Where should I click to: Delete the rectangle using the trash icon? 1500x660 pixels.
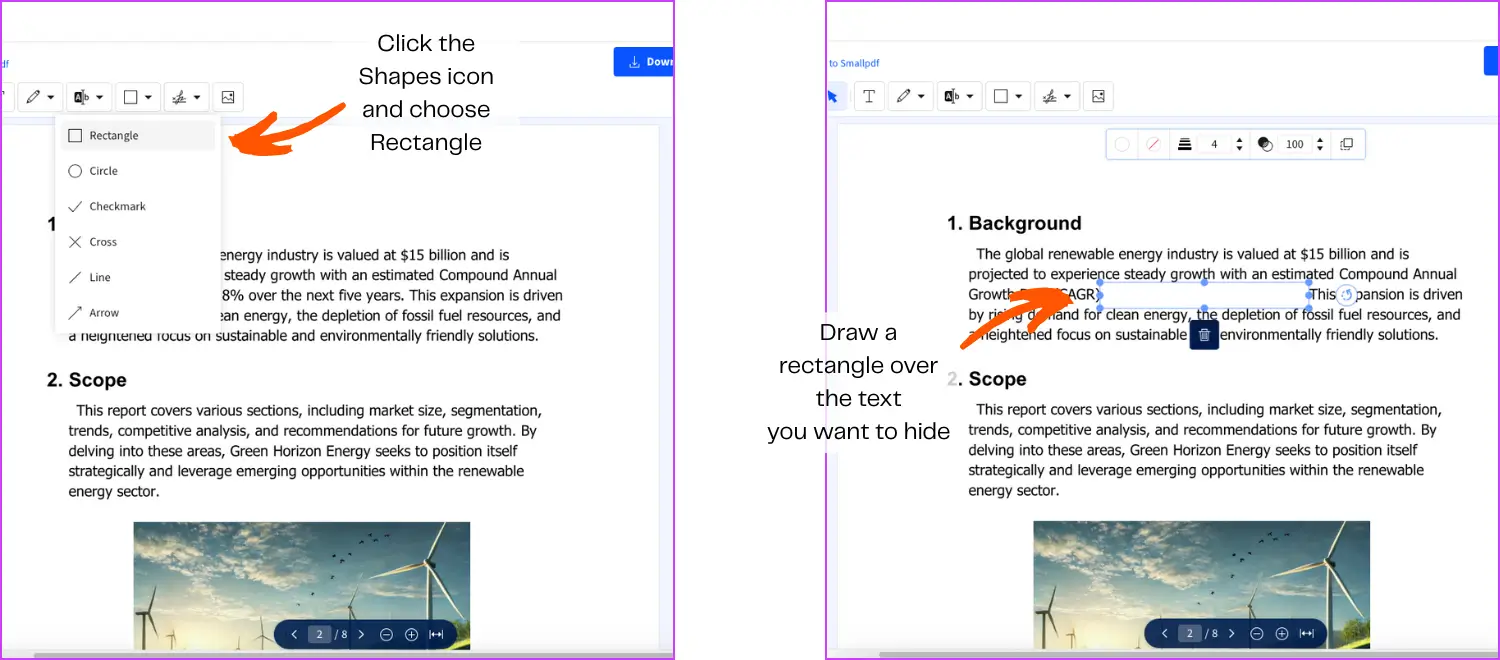click(1204, 335)
